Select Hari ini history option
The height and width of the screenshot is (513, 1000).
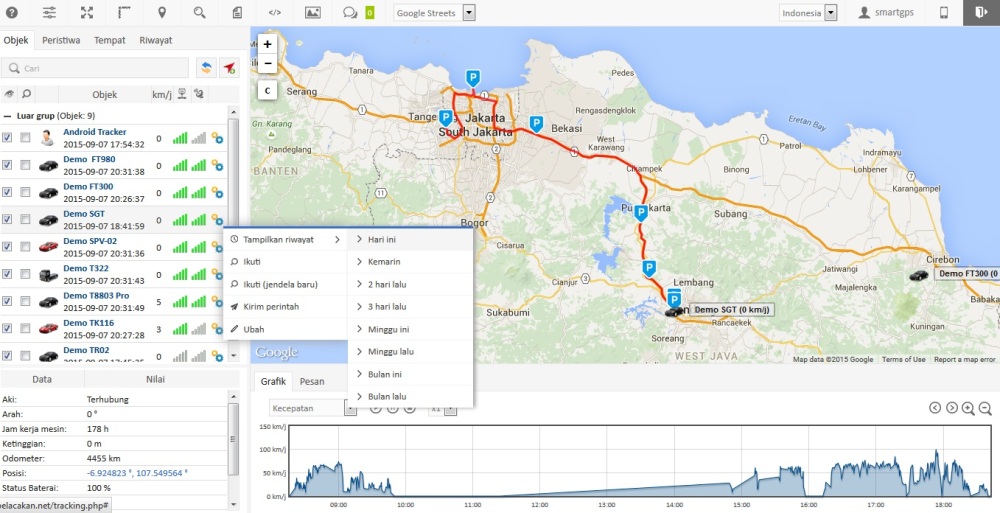pyautogui.click(x=411, y=239)
